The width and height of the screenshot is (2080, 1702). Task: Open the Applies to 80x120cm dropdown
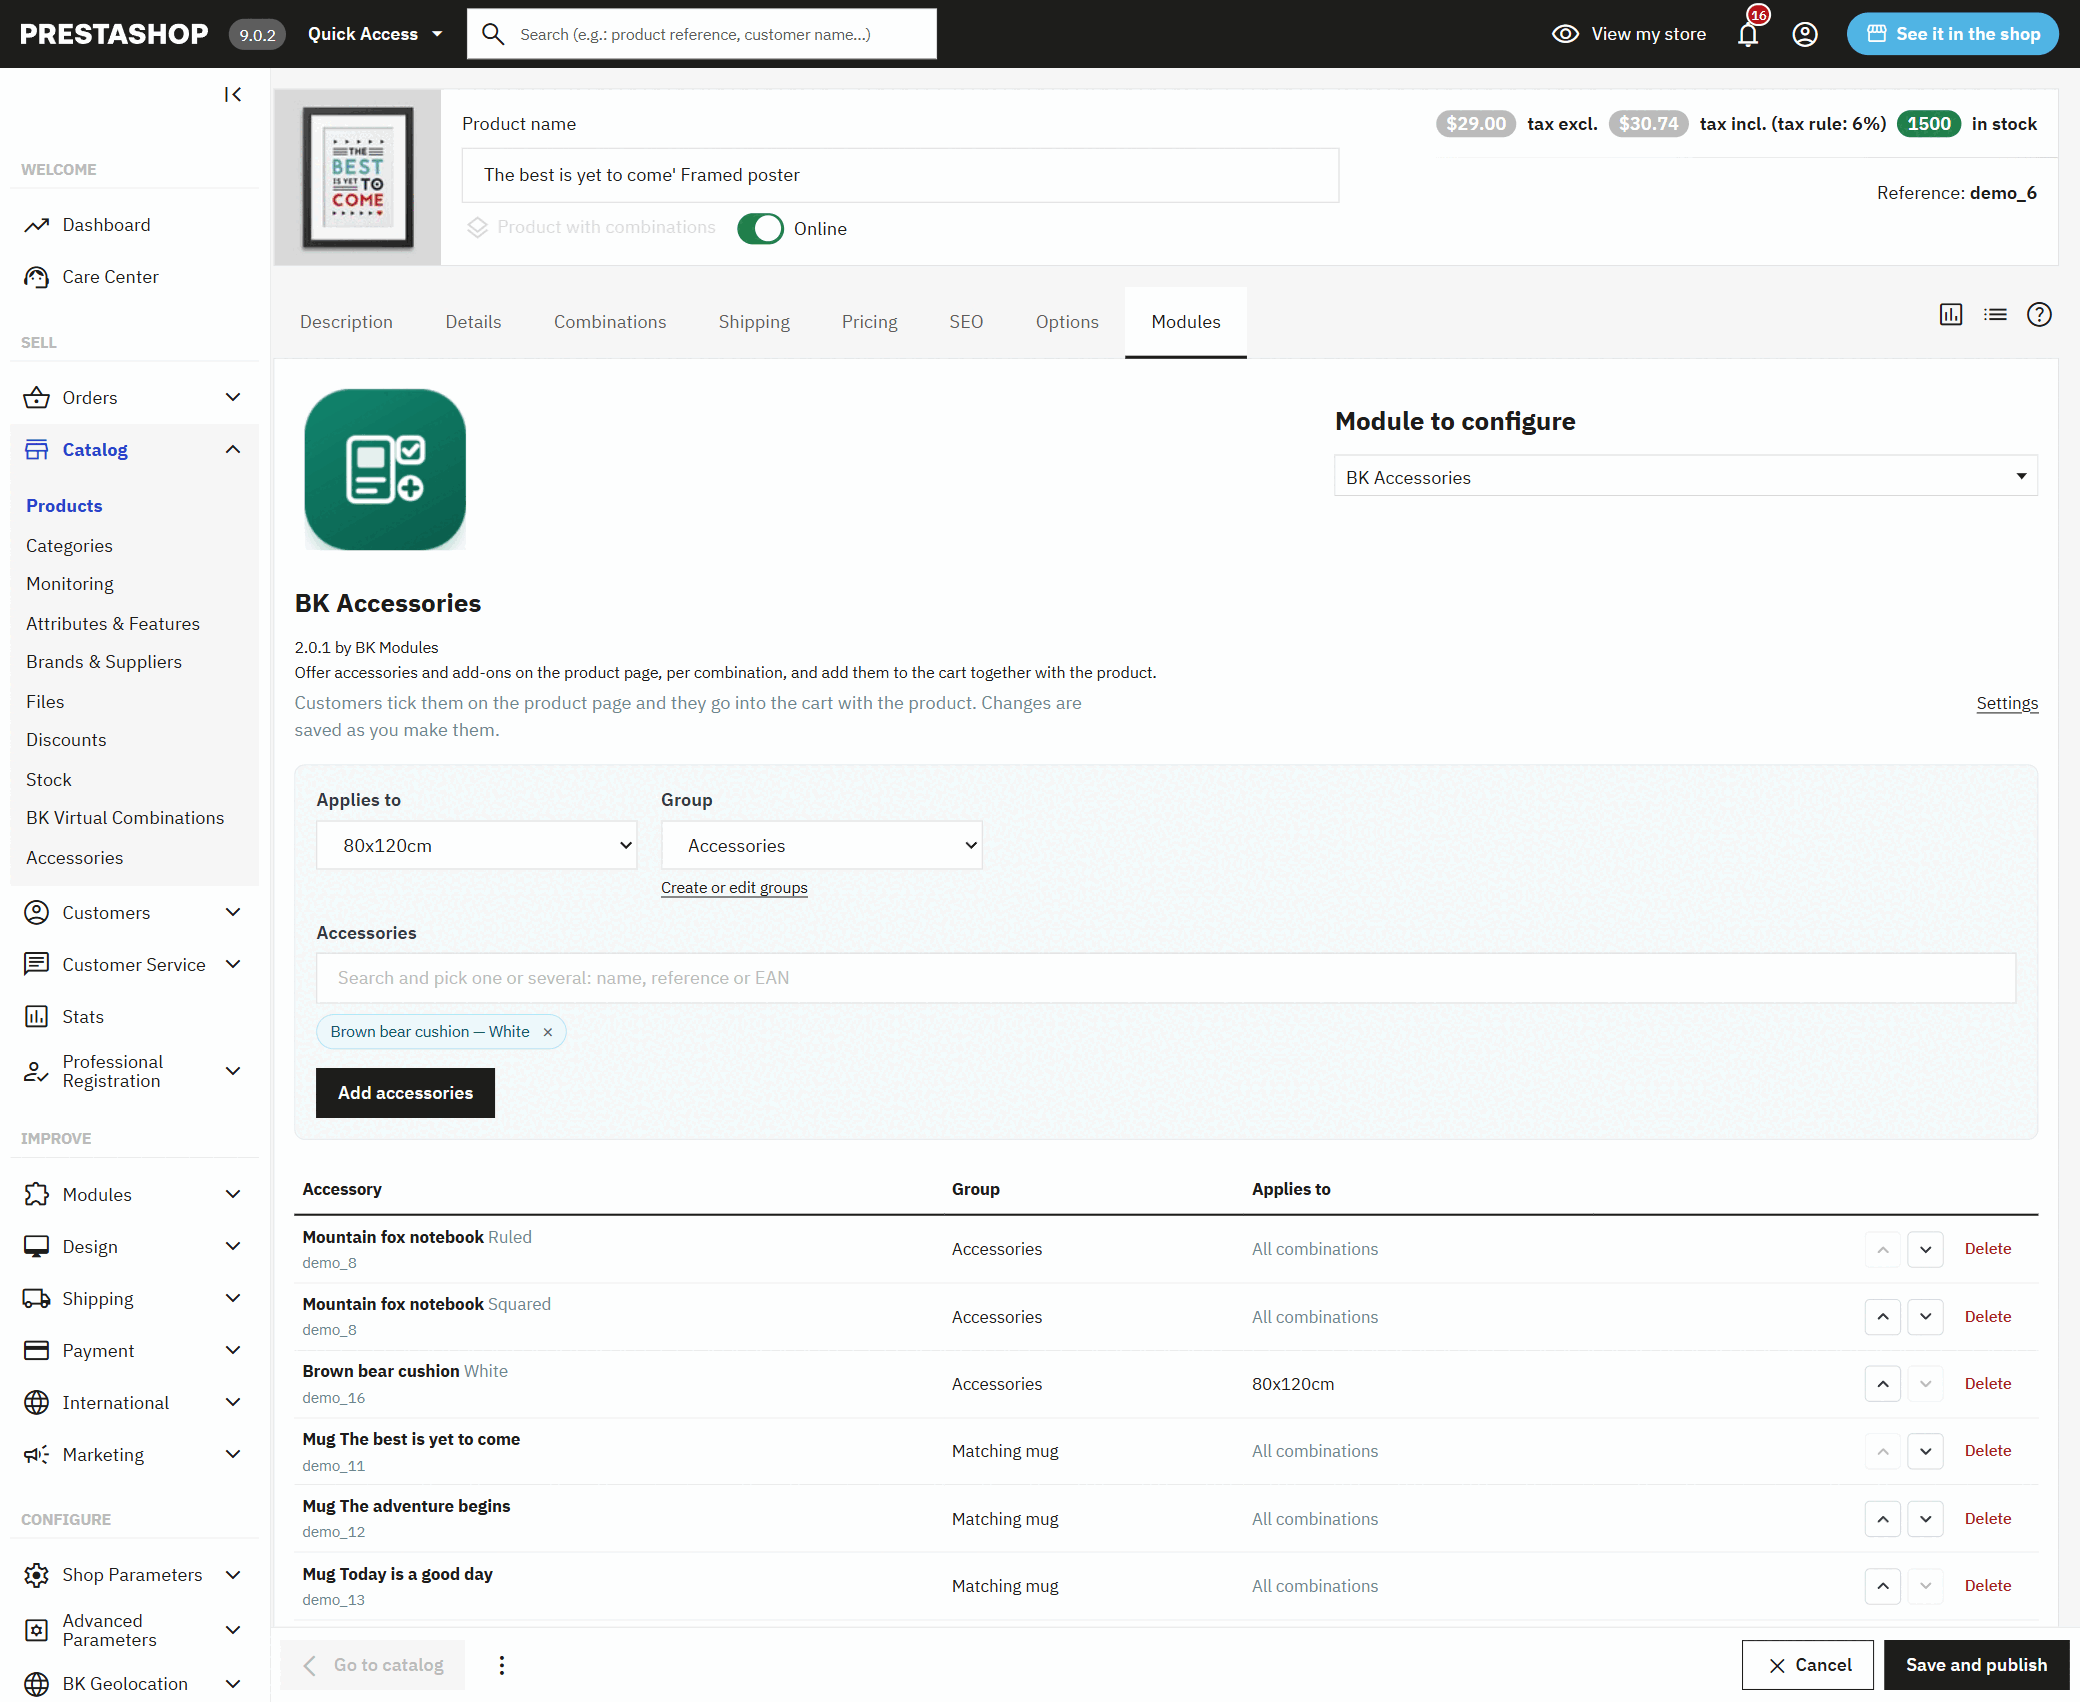pos(477,846)
